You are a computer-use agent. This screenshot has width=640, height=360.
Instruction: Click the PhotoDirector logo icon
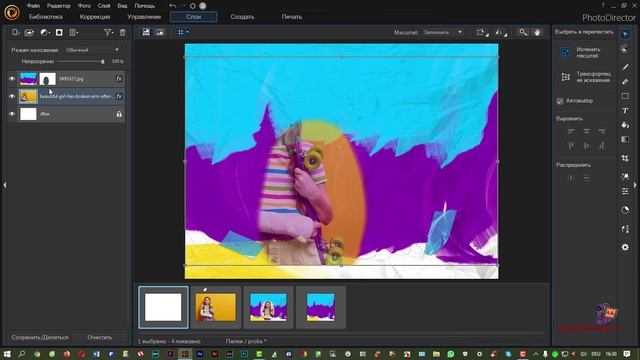11,12
